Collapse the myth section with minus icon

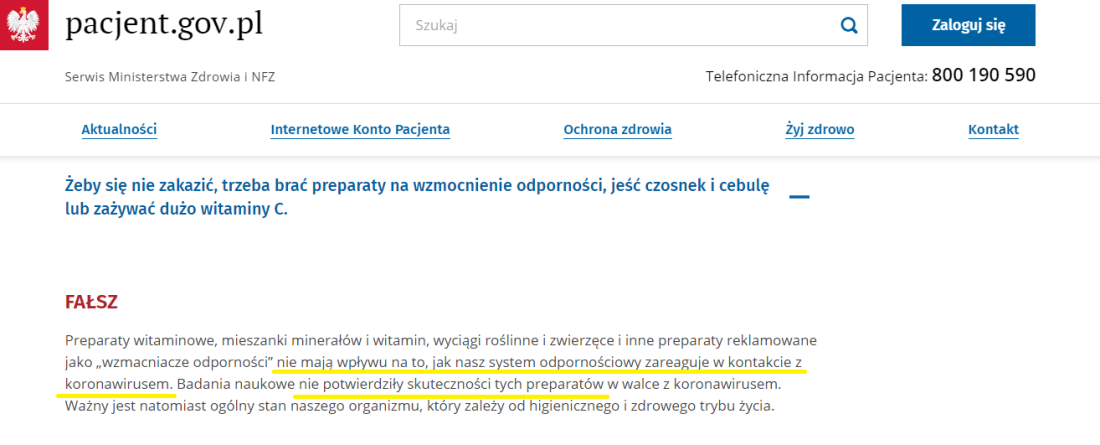(x=799, y=197)
